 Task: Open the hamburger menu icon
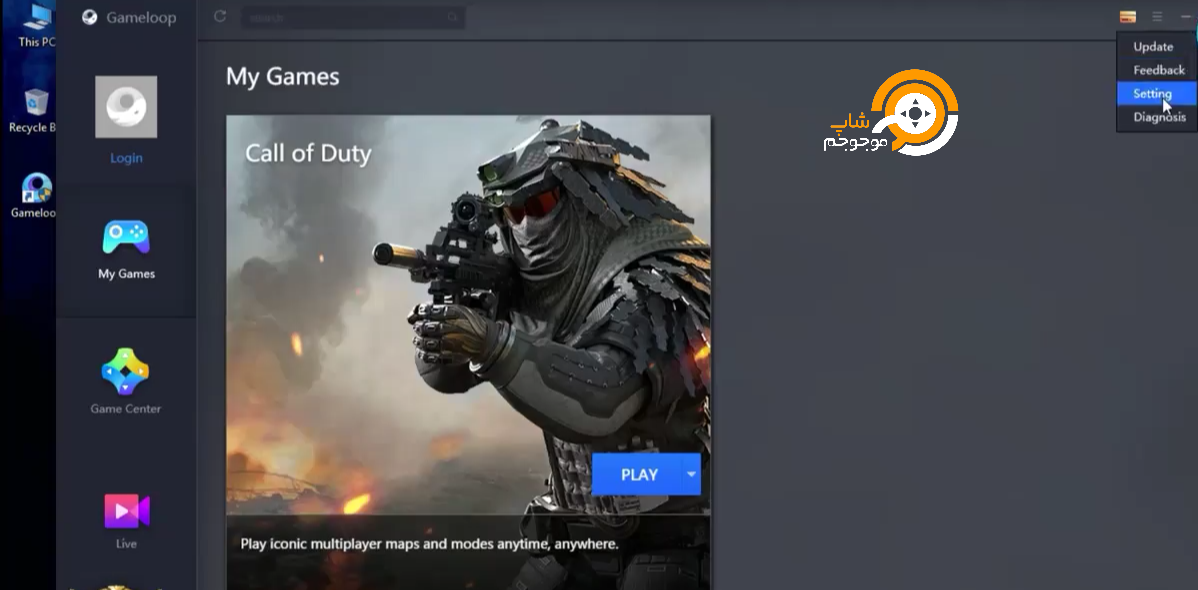(1157, 16)
